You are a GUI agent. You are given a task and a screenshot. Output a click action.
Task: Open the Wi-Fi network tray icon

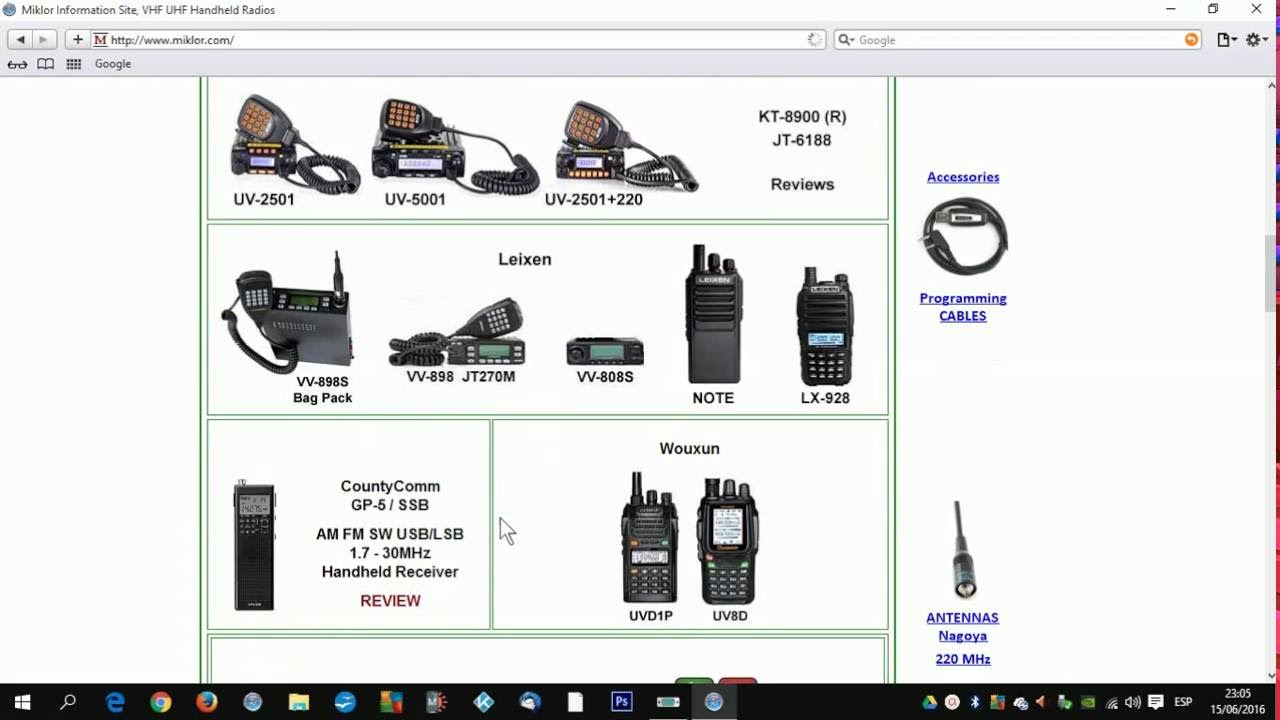(x=1111, y=702)
